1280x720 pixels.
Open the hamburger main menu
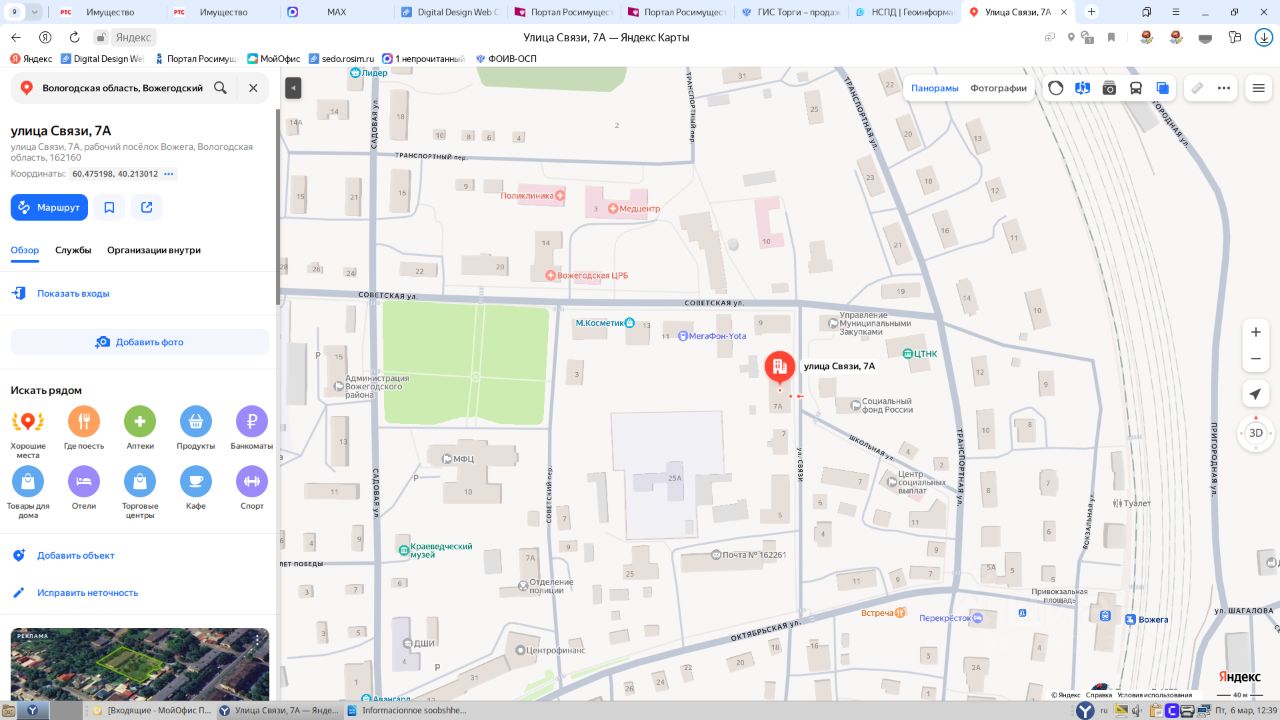pyautogui.click(x=1259, y=88)
